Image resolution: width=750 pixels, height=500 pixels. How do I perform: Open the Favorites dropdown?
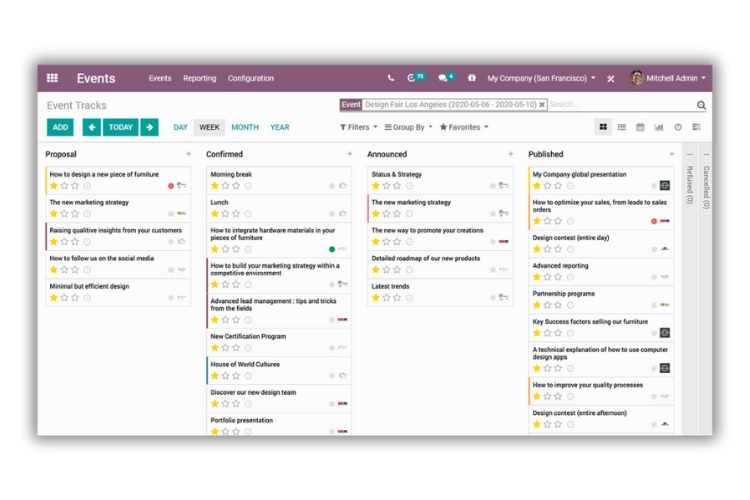coord(464,127)
